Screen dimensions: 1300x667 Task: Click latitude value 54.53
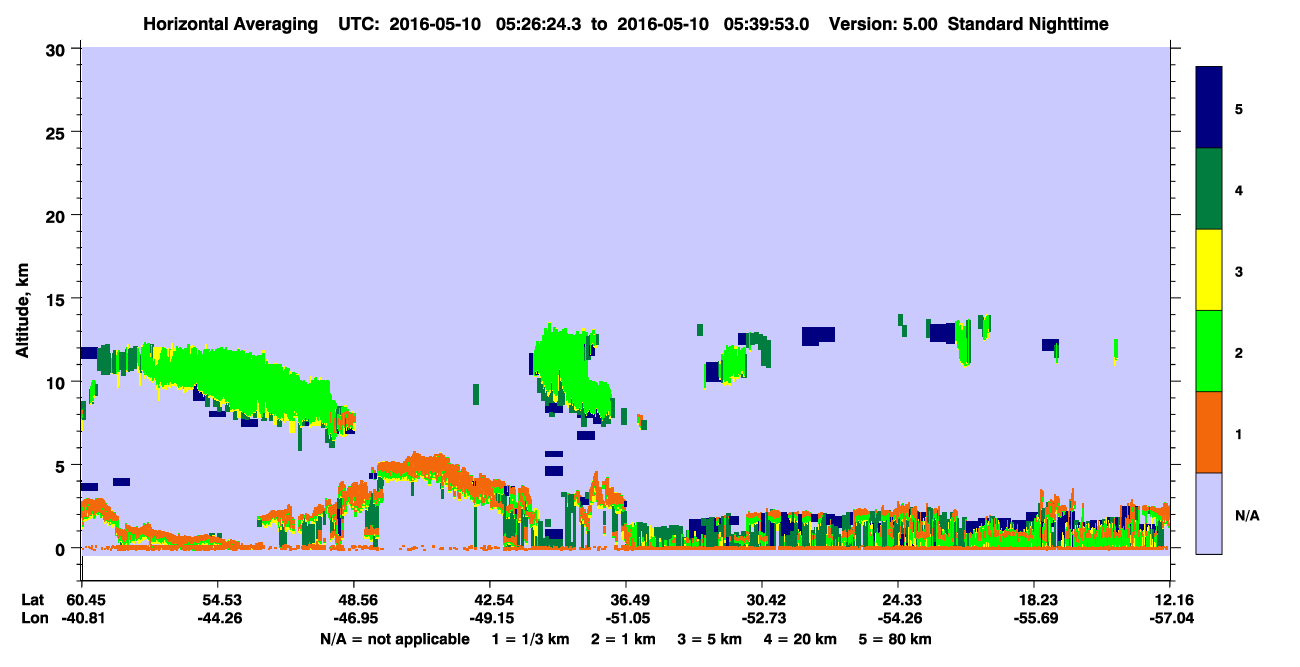[218, 600]
